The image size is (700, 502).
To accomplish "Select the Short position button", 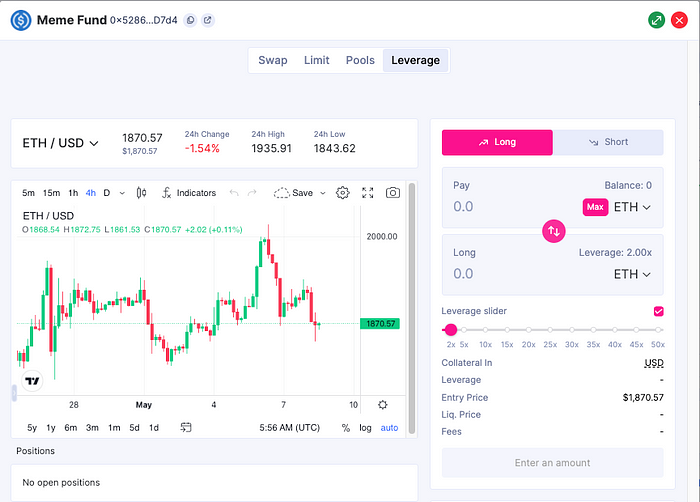I will pyautogui.click(x=608, y=142).
